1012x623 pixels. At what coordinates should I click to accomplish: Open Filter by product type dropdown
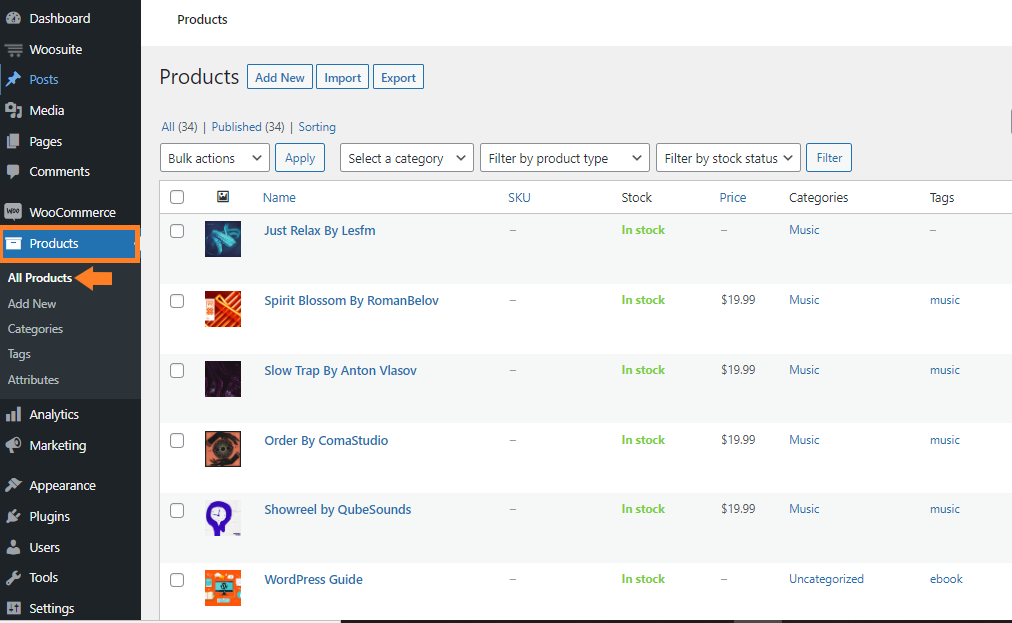[x=565, y=158]
